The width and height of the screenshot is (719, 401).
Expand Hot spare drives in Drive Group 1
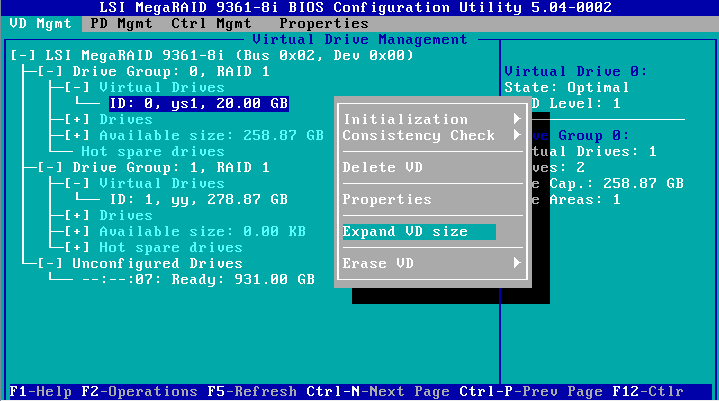click(x=77, y=248)
